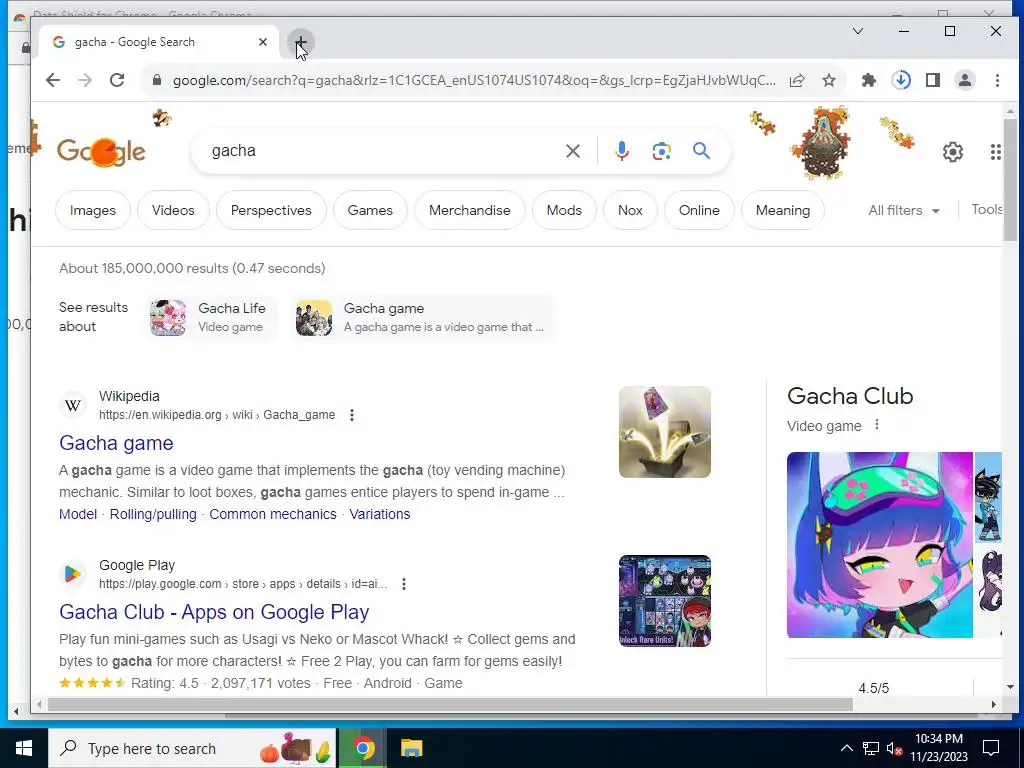The width and height of the screenshot is (1024, 768).
Task: Open the Downloads indicator in toolbar
Action: (x=901, y=80)
